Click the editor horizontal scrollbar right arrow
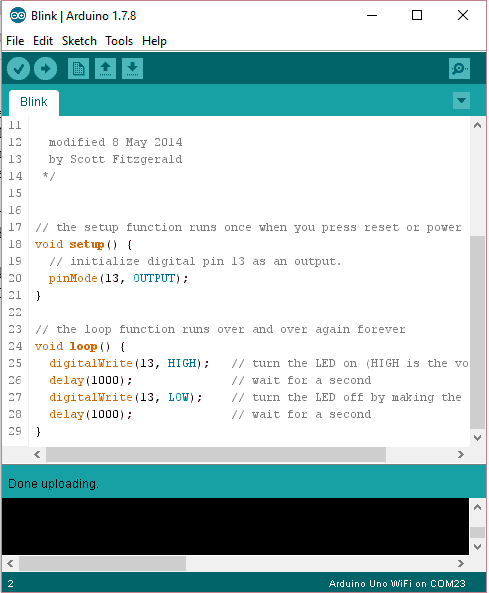 click(x=461, y=454)
